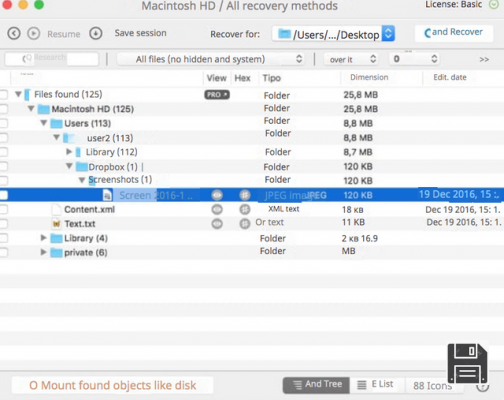Collapse the Users (113) folder
Image resolution: width=504 pixels, height=400 pixels.
(44, 123)
